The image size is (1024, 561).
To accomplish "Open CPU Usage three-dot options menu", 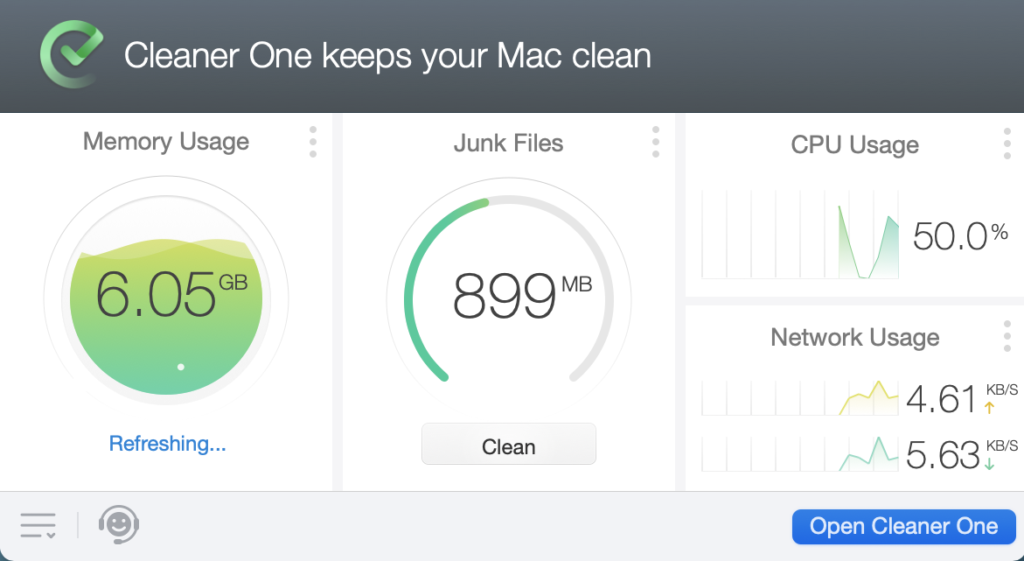I will 1007,143.
